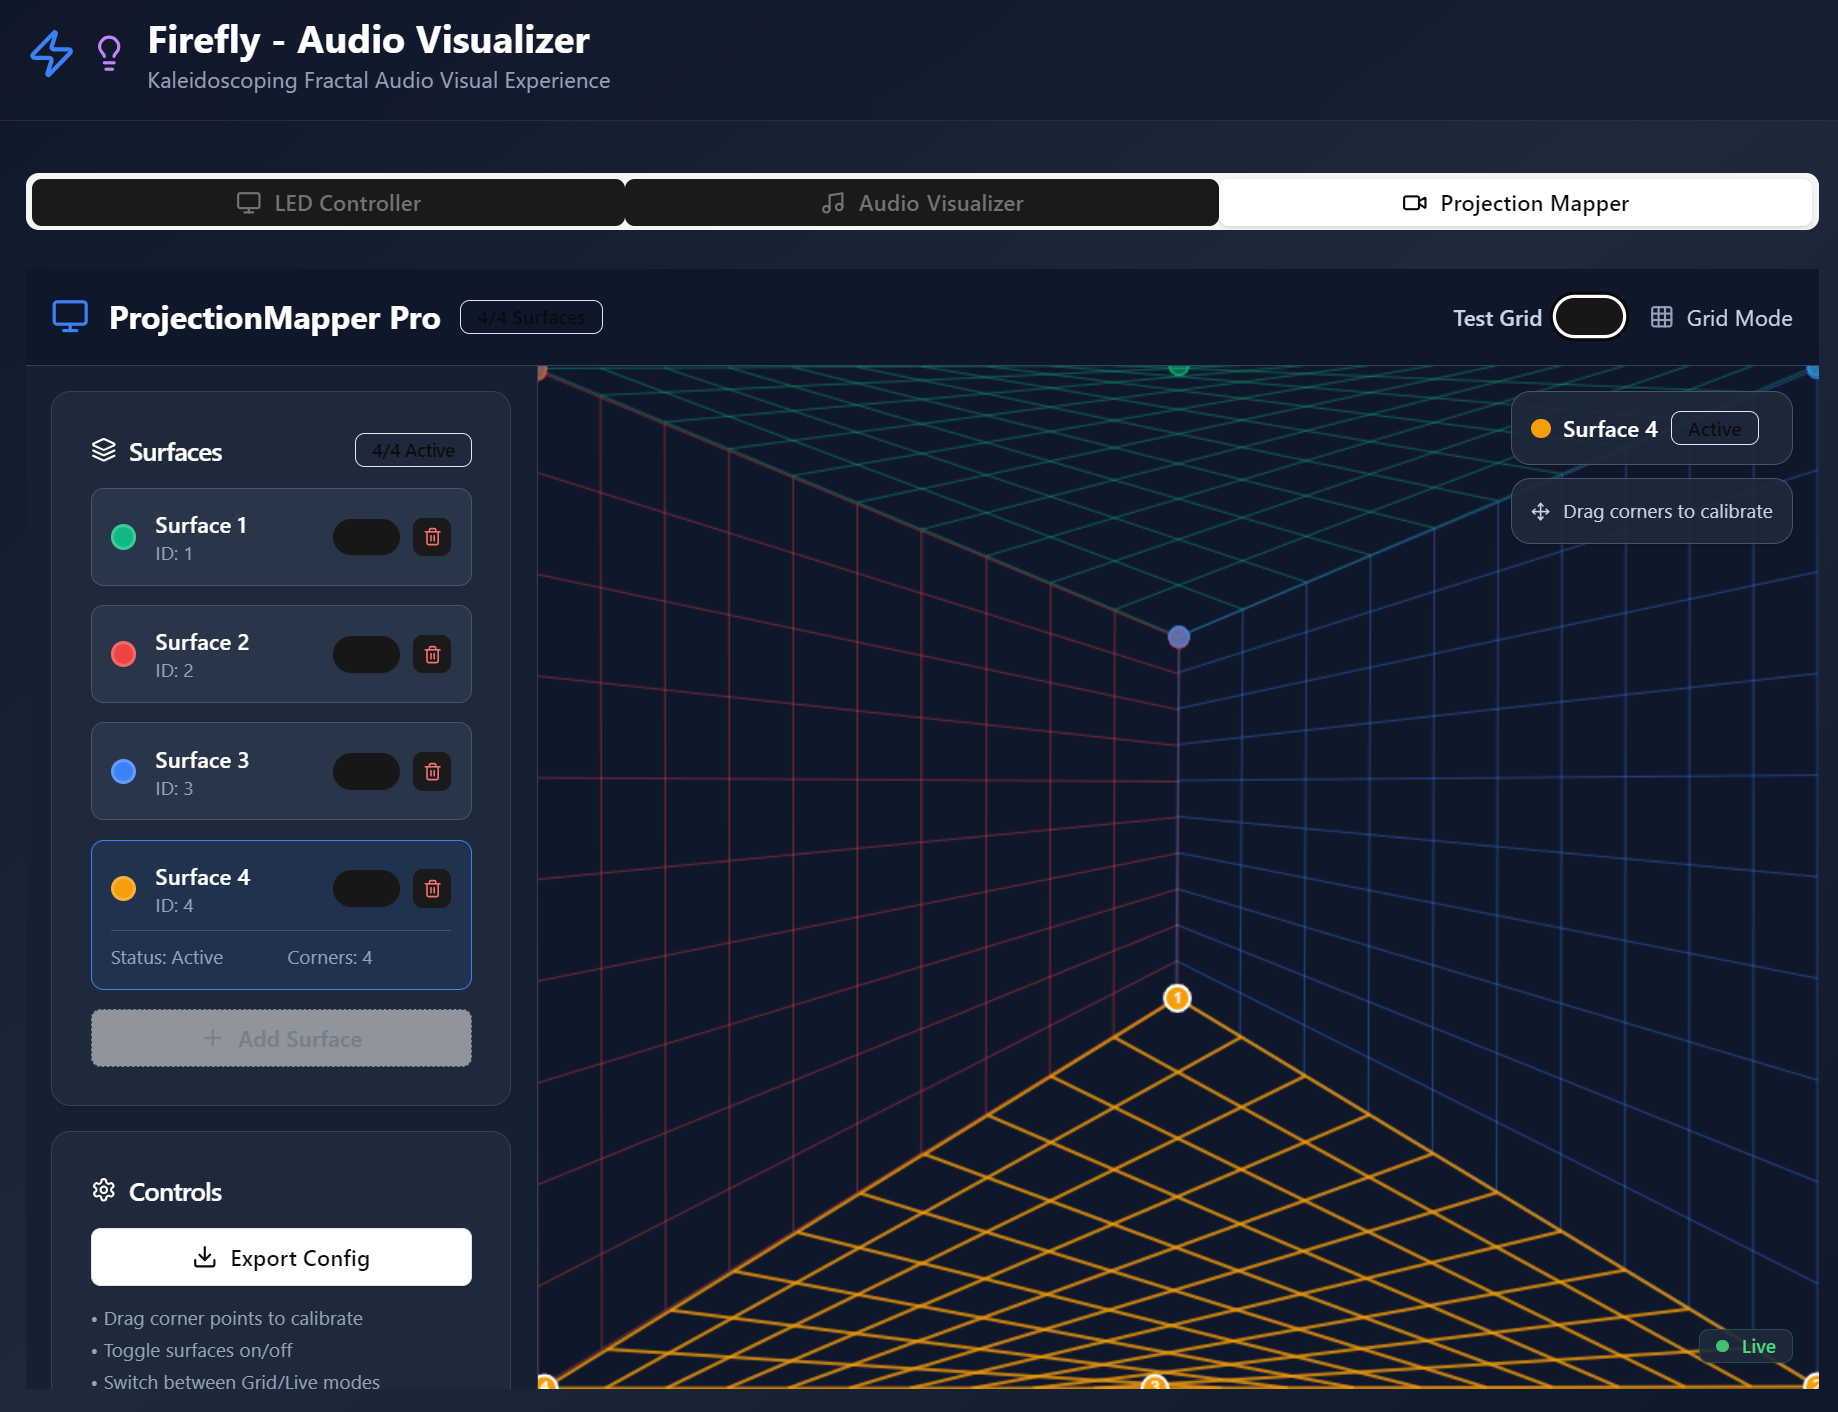Click the monitor icon beside ProjectionMapper Pro

point(69,316)
